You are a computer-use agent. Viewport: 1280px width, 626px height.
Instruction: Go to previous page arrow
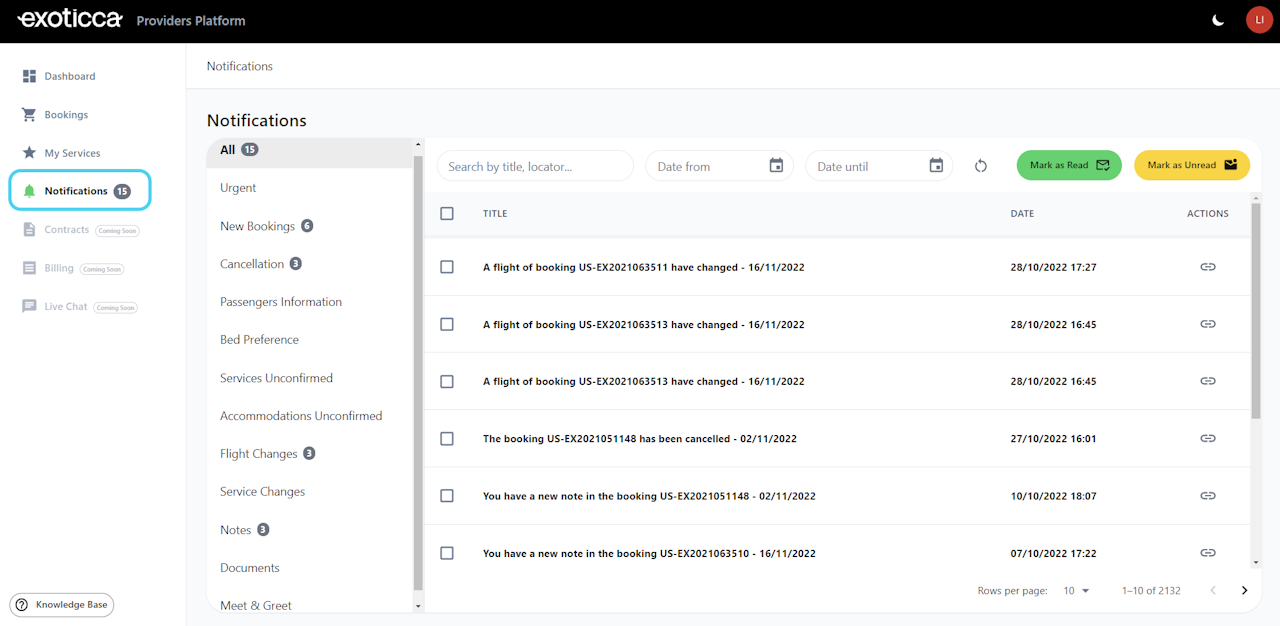pyautogui.click(x=1213, y=591)
